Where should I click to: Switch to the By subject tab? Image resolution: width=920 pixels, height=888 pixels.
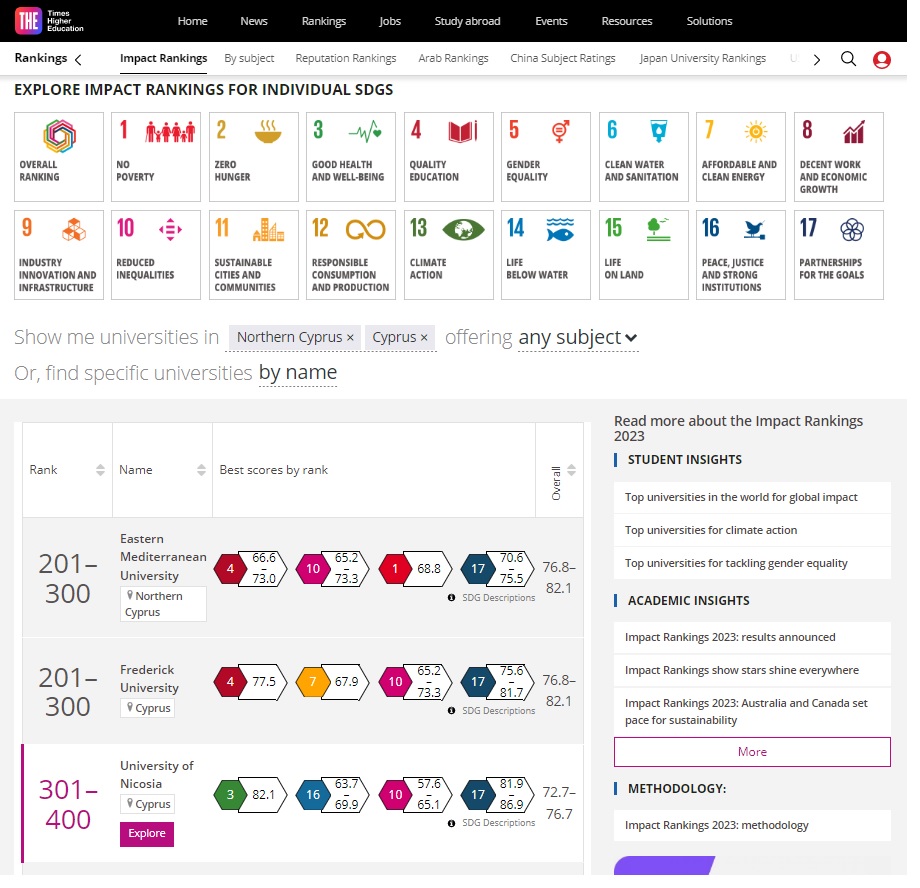click(249, 59)
